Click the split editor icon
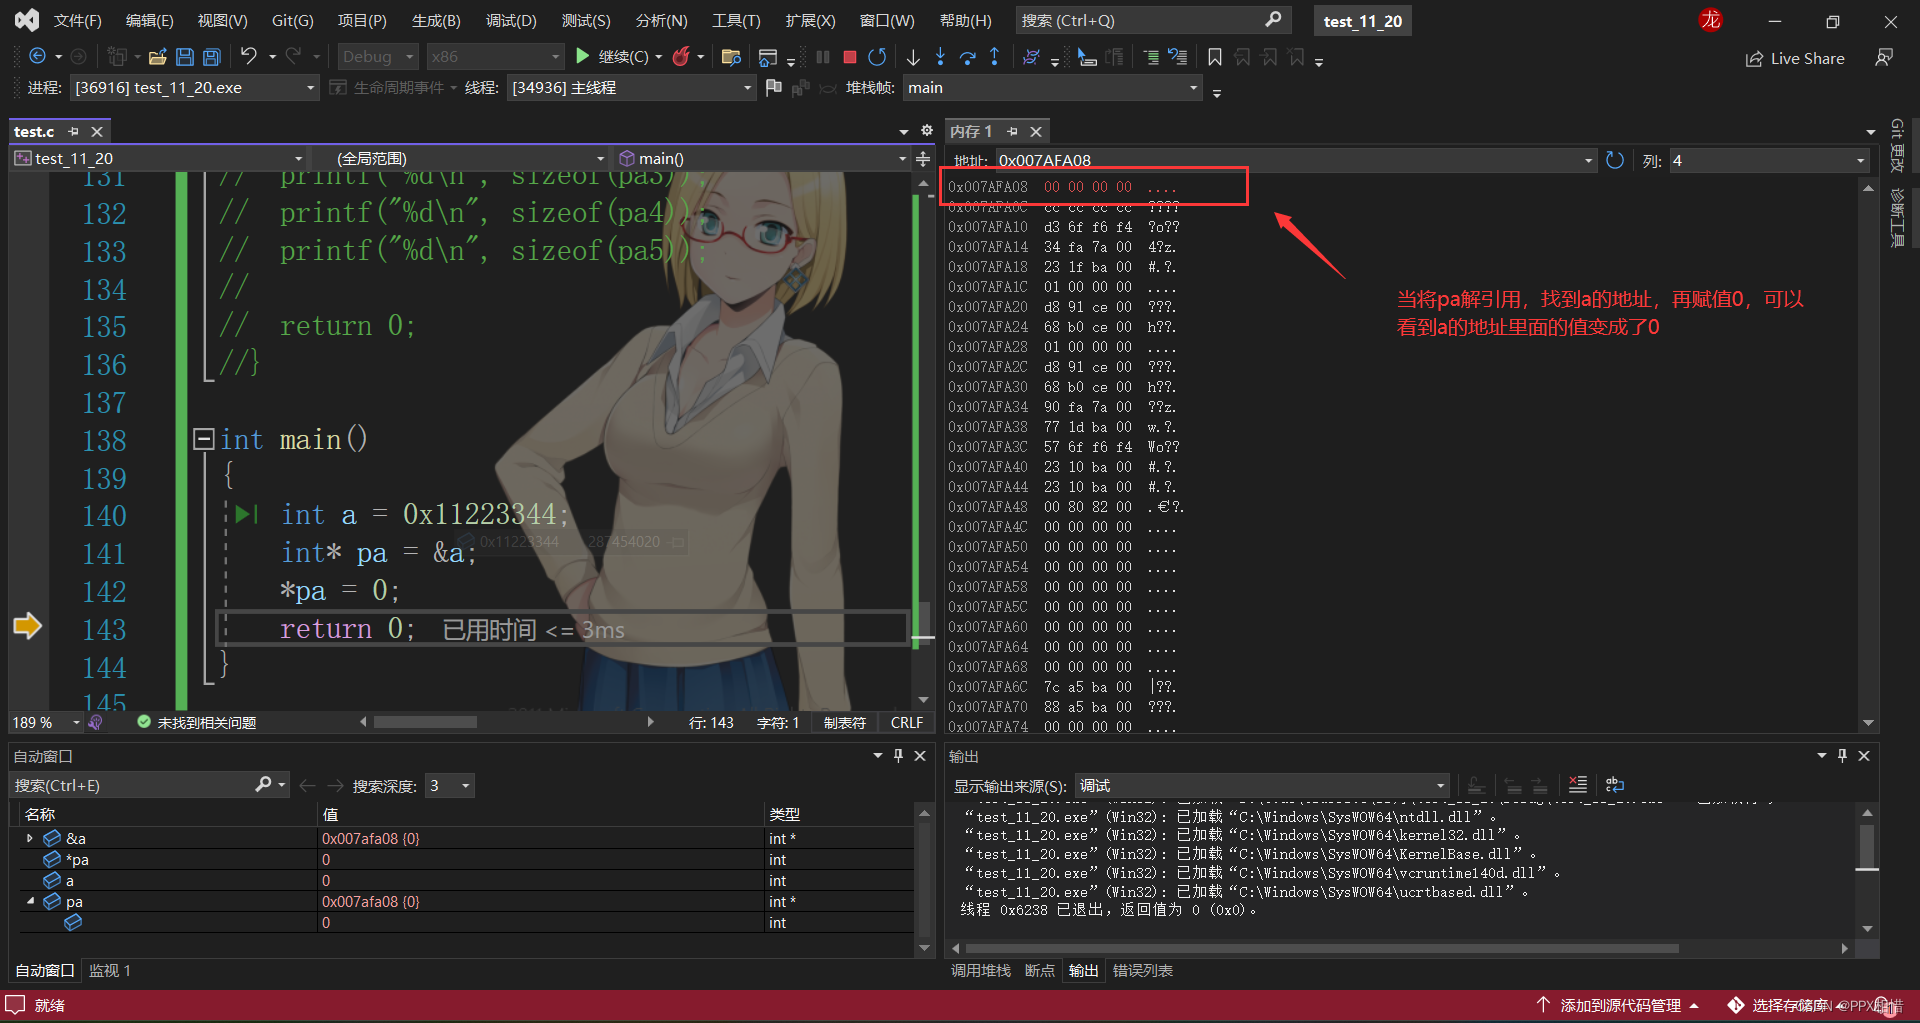This screenshot has width=1920, height=1023. (923, 159)
